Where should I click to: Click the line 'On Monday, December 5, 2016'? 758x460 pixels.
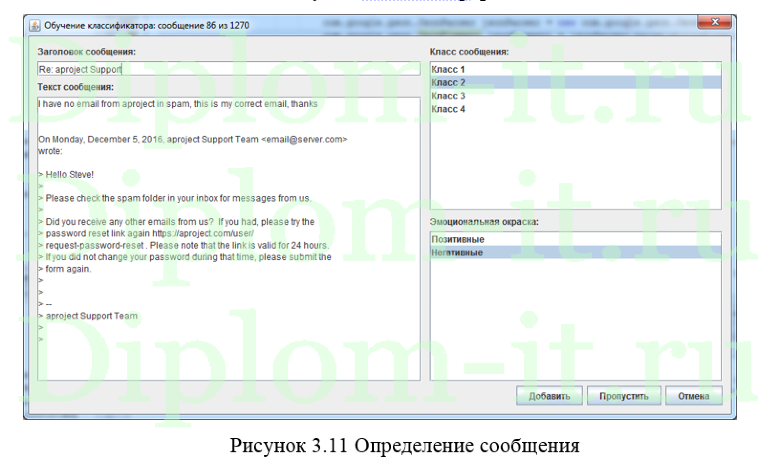(193, 140)
